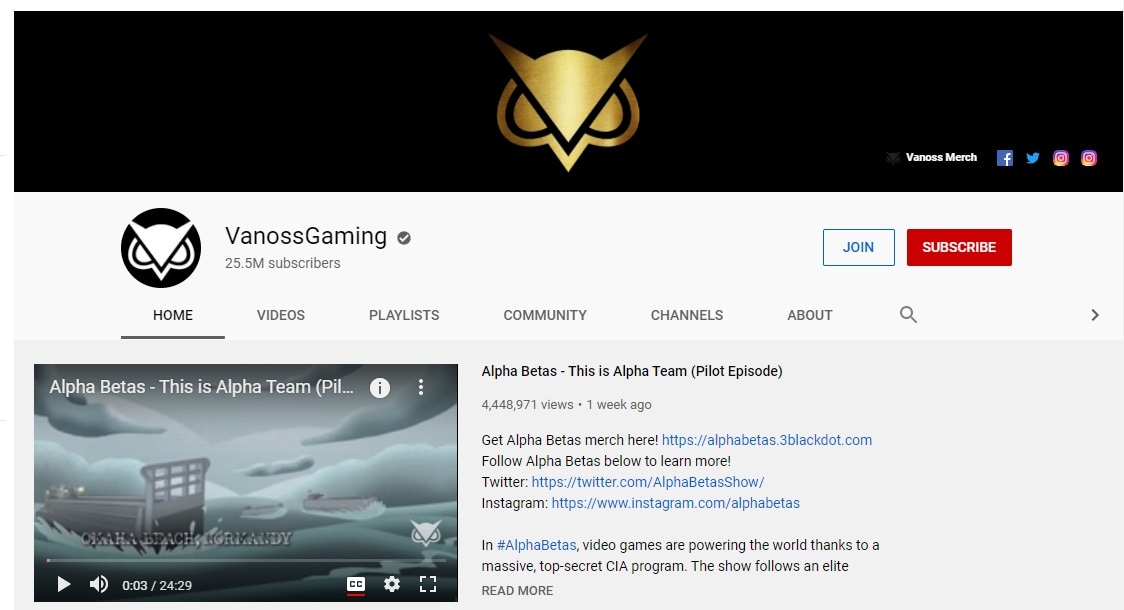
Task: Search the channel with magnifier icon
Action: 908,315
